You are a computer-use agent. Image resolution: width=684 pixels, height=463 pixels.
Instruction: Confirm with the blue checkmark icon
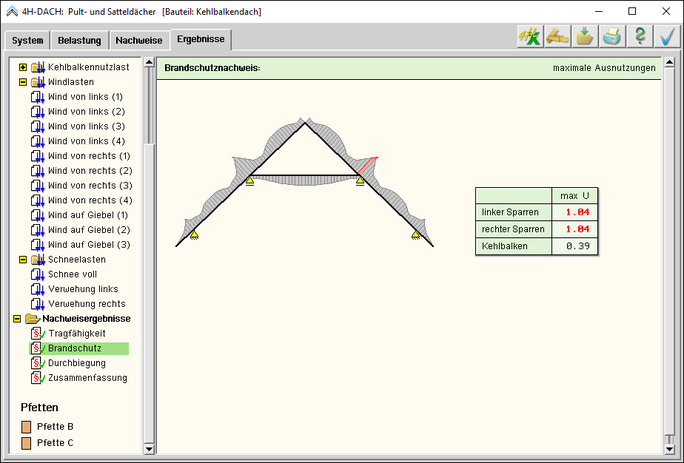click(667, 37)
